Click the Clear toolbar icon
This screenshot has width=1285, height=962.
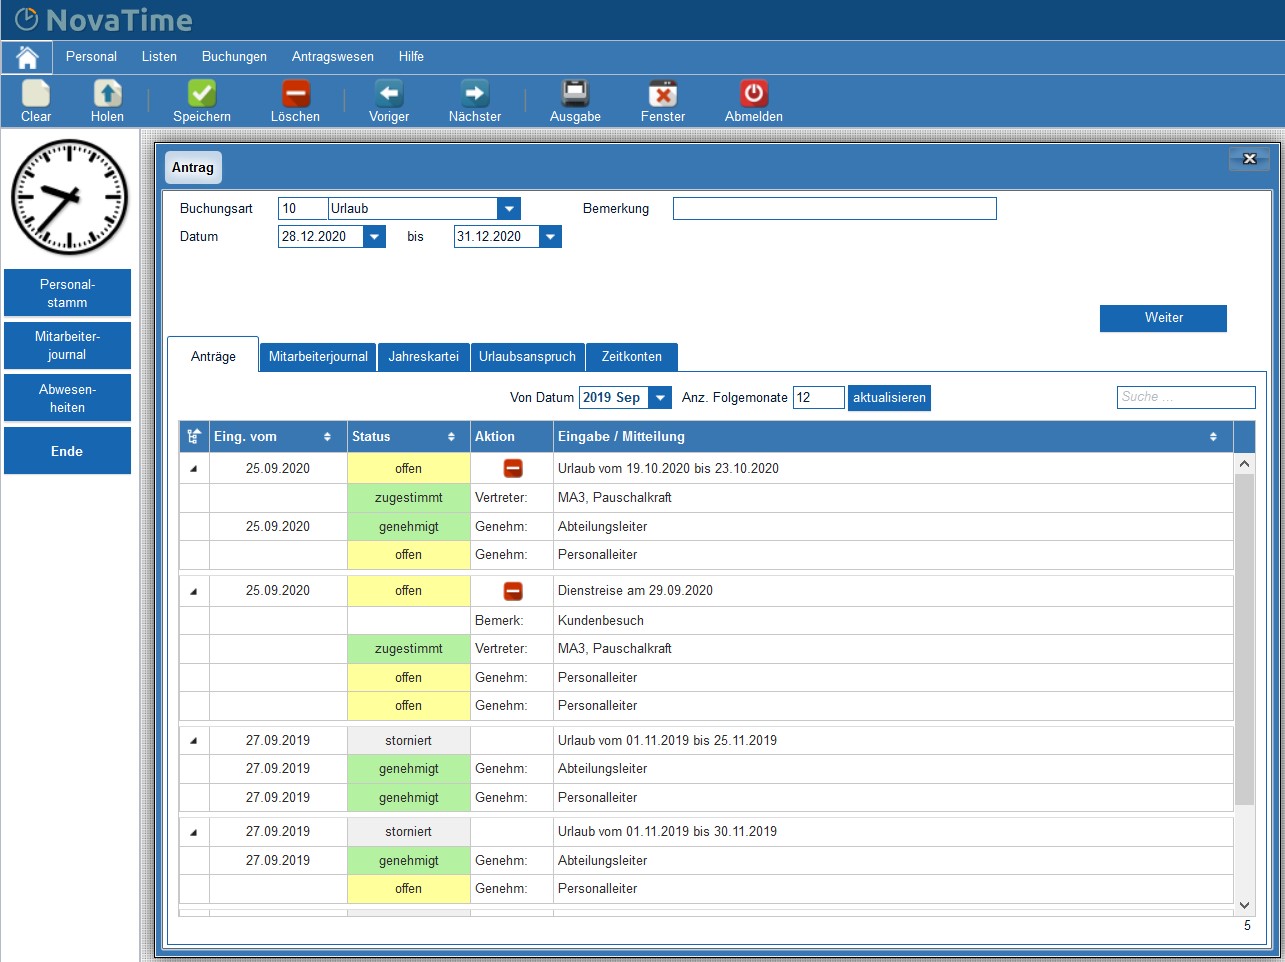pyautogui.click(x=36, y=94)
